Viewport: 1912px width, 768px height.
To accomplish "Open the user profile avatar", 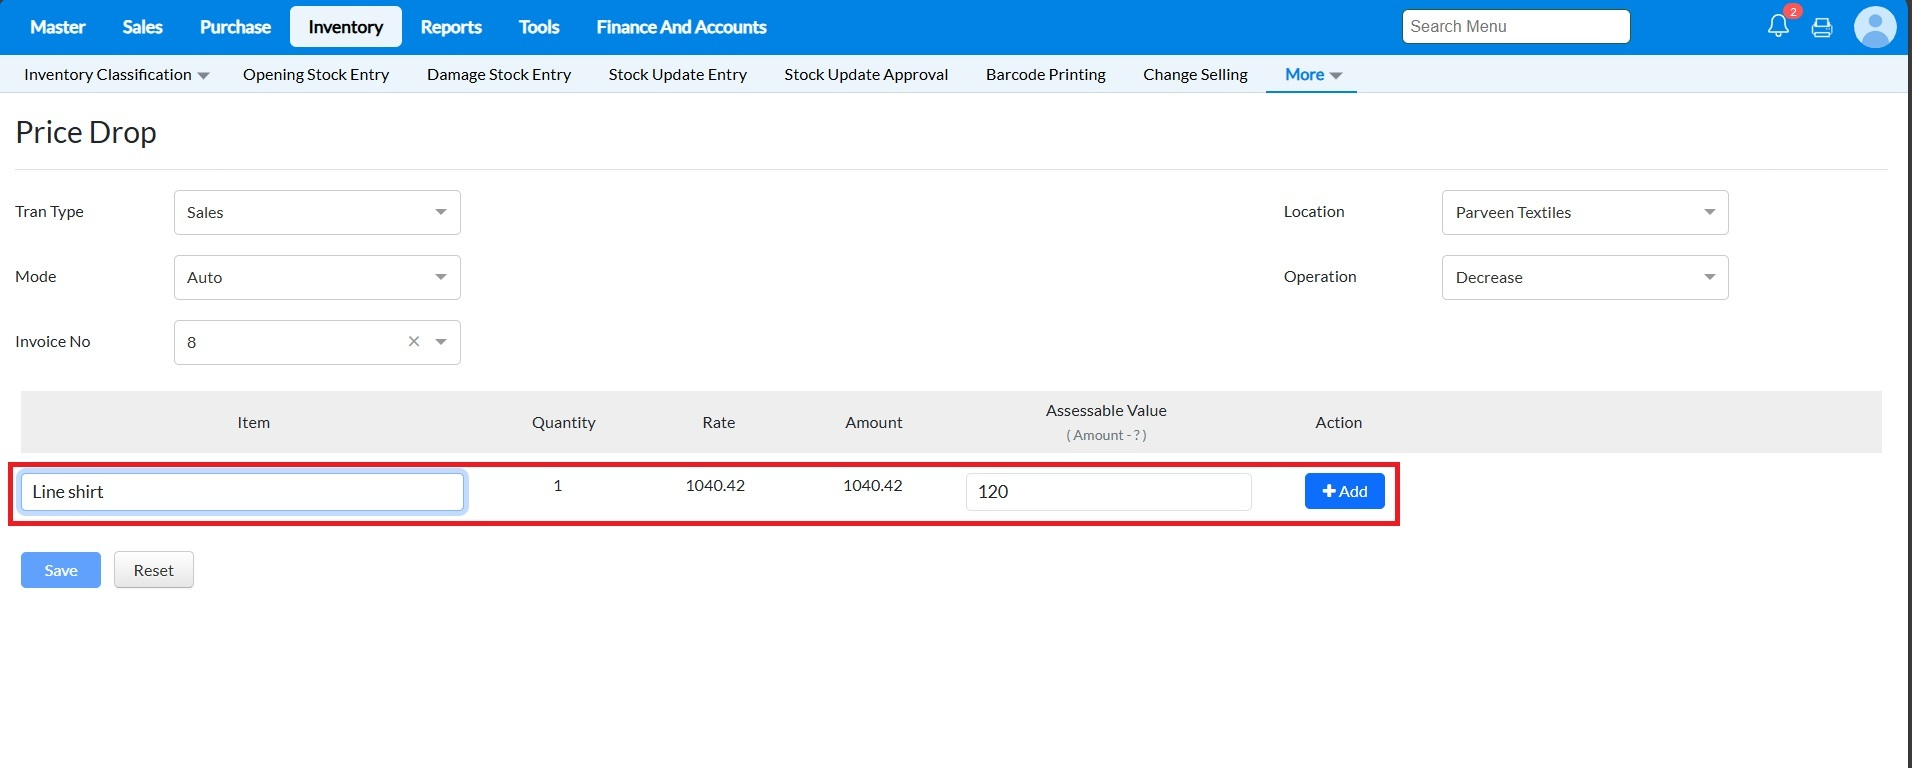I will (1874, 27).
